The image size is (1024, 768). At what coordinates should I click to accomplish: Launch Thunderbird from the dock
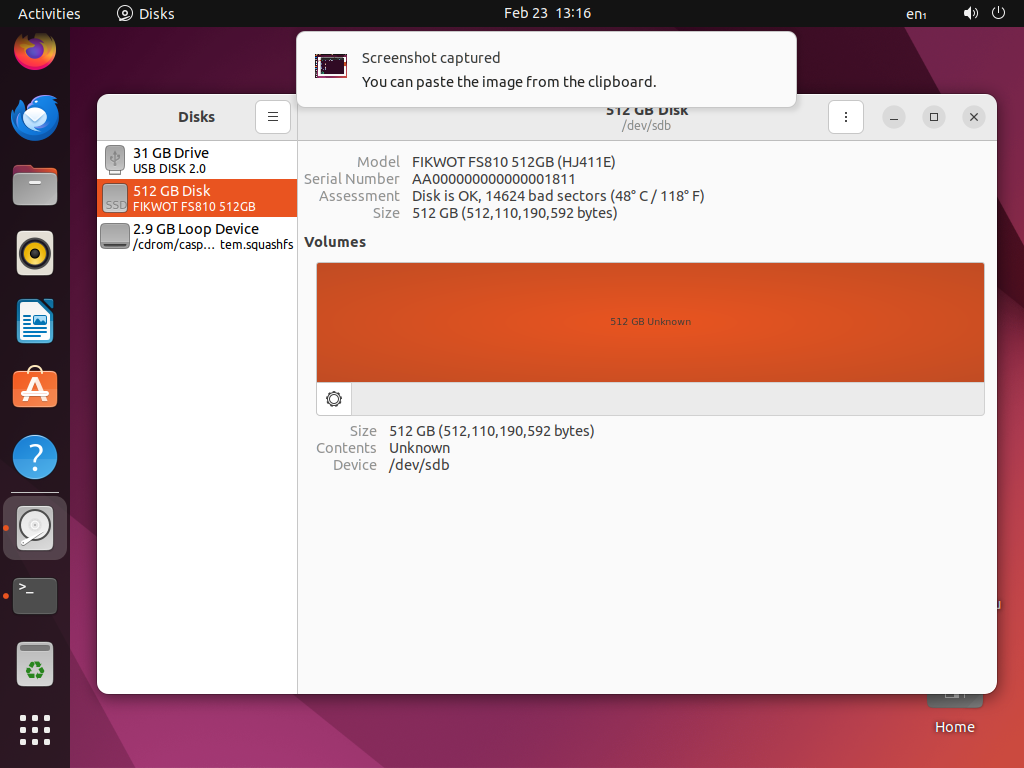point(35,118)
